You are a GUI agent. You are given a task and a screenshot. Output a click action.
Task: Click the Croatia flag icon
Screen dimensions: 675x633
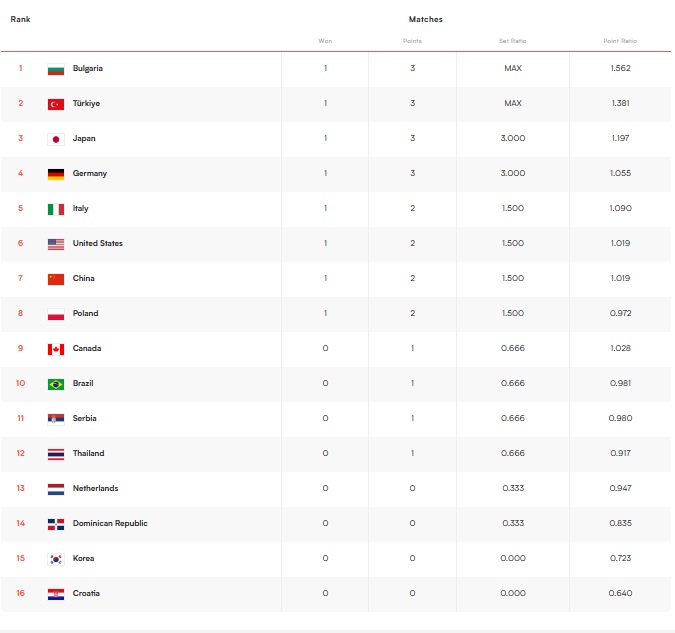[56, 594]
